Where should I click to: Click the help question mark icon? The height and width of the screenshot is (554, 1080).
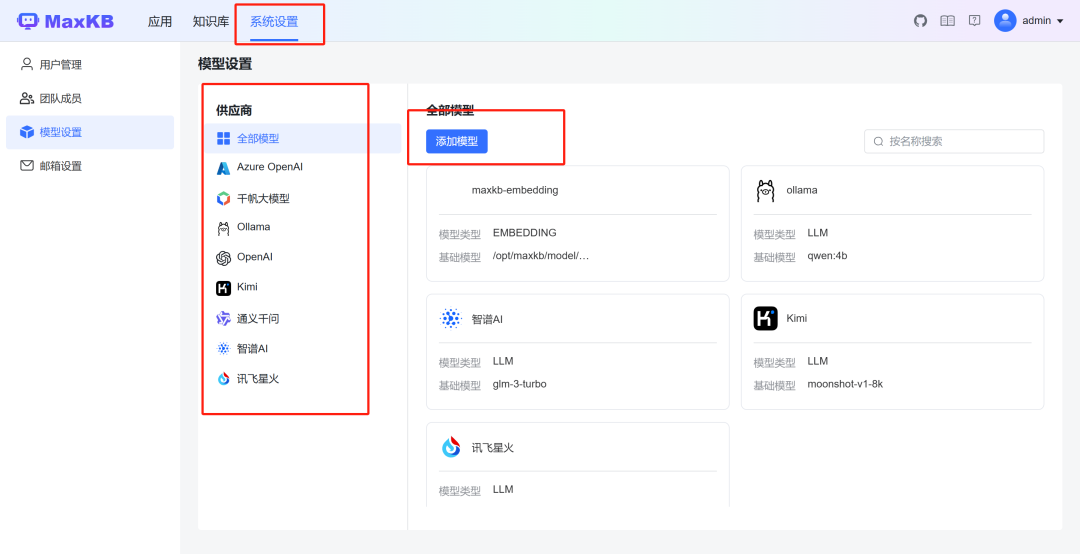pos(974,21)
